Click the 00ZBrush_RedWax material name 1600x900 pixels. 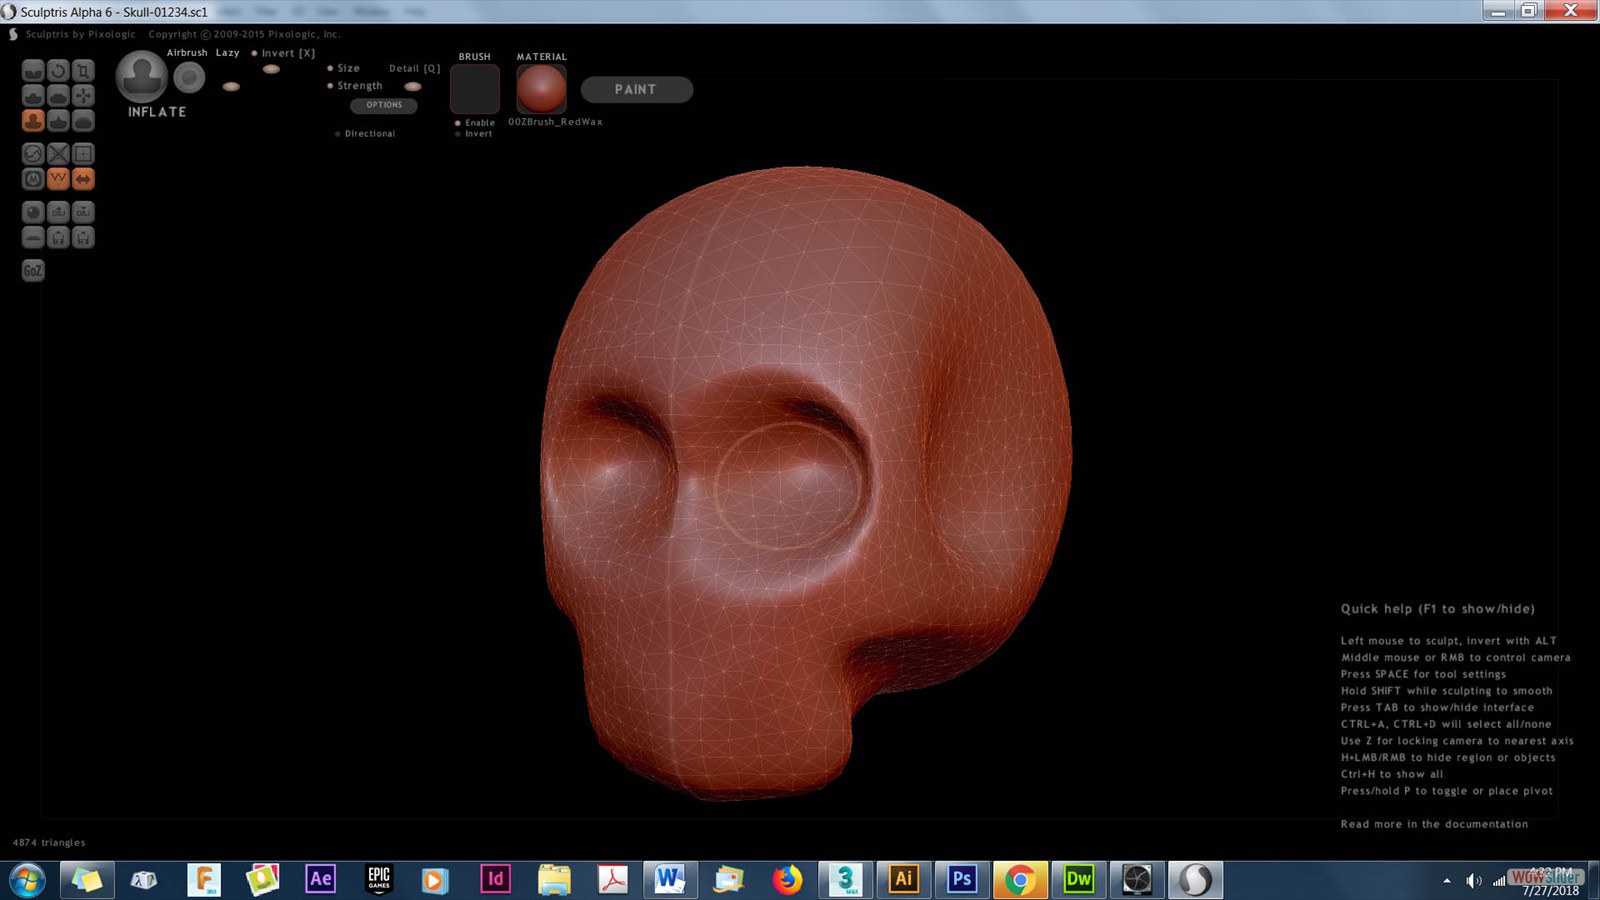(555, 122)
